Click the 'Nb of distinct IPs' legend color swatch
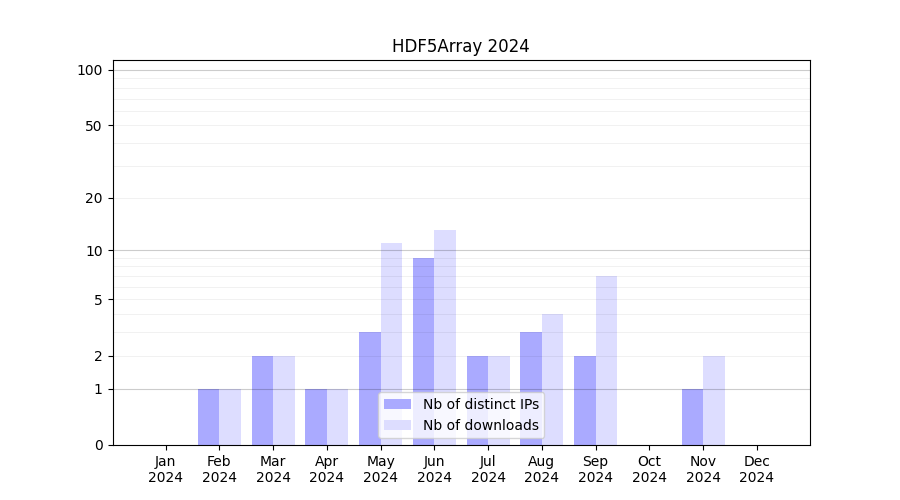This screenshot has height=500, width=900. click(397, 404)
